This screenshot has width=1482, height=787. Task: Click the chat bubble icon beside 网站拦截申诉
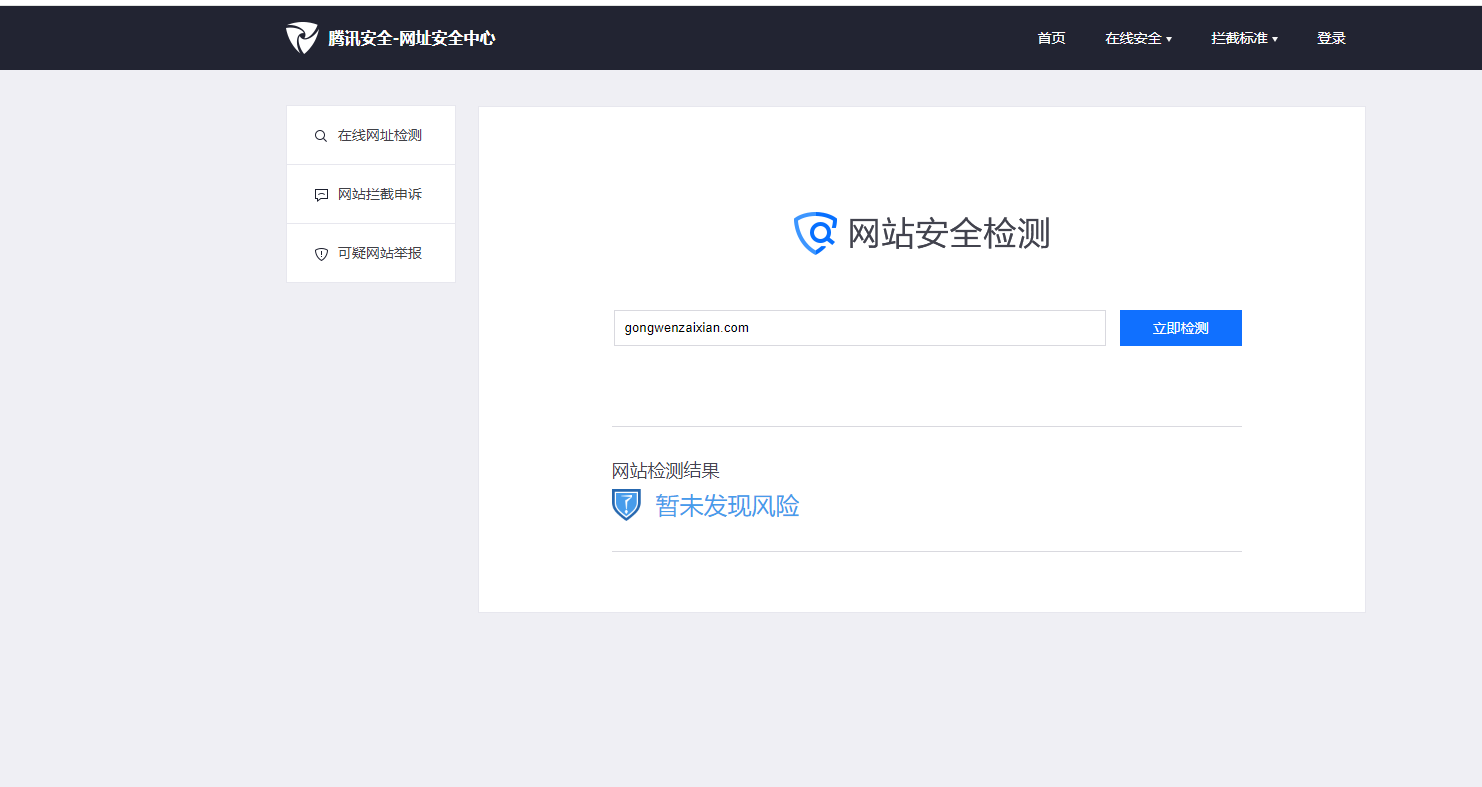(321, 195)
